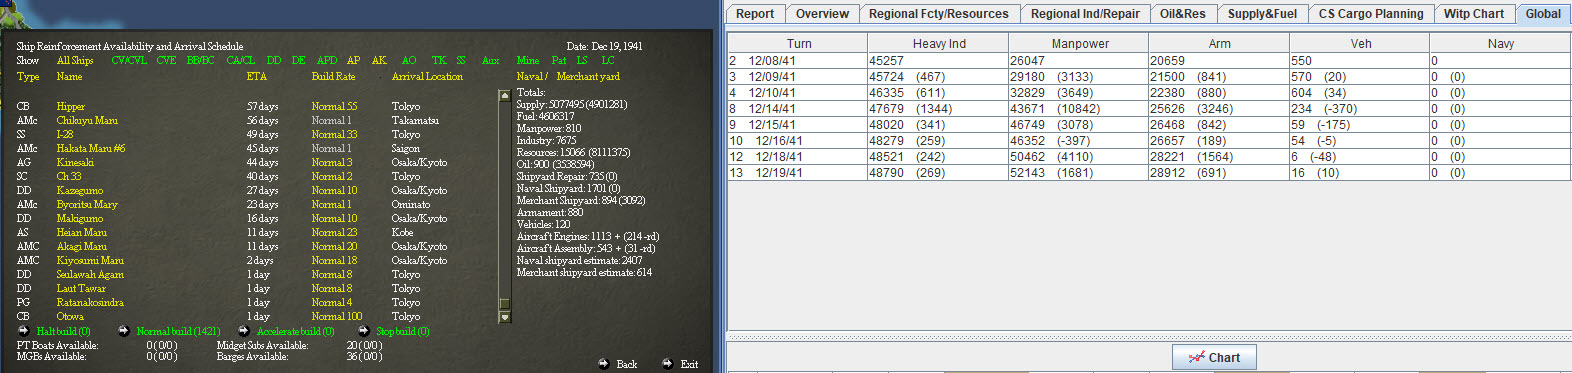Click the arrow icon beside Normal build
Screen dimensions: 1572x373
coord(123,331)
